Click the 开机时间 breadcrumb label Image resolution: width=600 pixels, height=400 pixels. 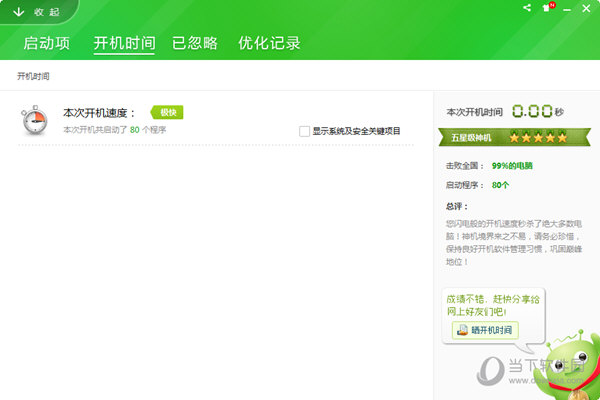coord(33,76)
